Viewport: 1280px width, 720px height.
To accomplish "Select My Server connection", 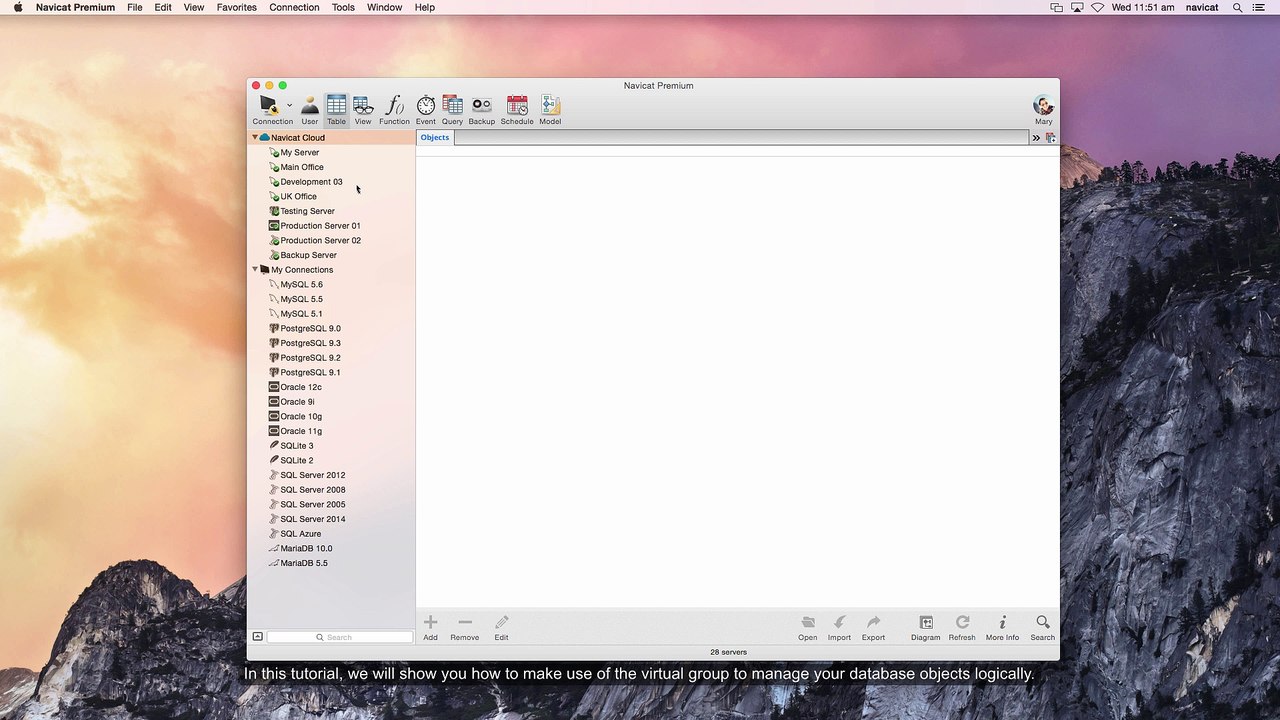I will tap(300, 152).
